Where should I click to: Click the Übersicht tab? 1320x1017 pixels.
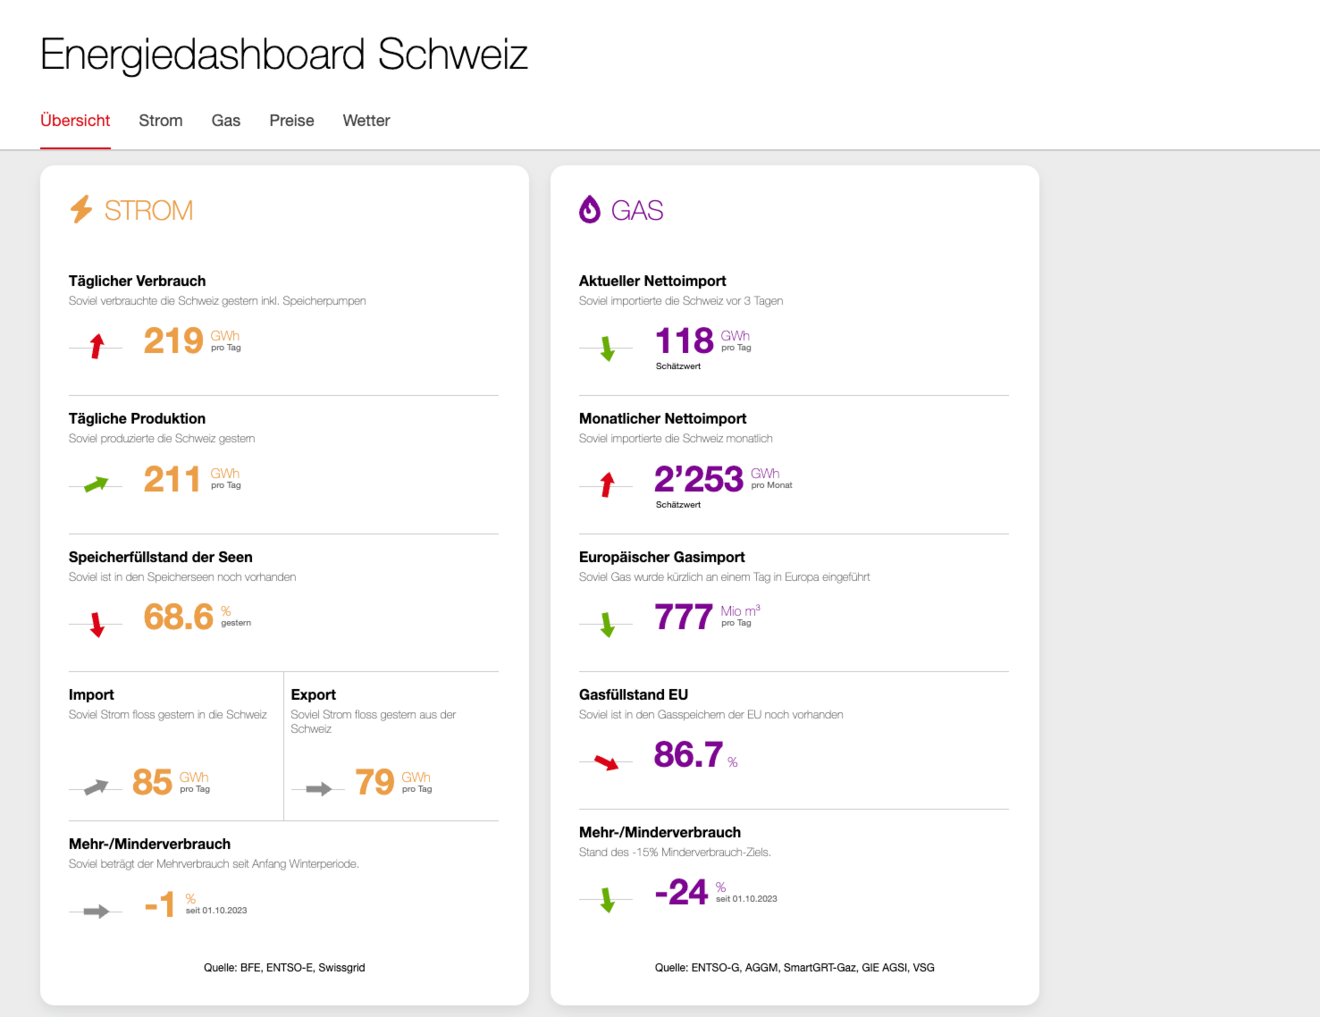click(75, 120)
